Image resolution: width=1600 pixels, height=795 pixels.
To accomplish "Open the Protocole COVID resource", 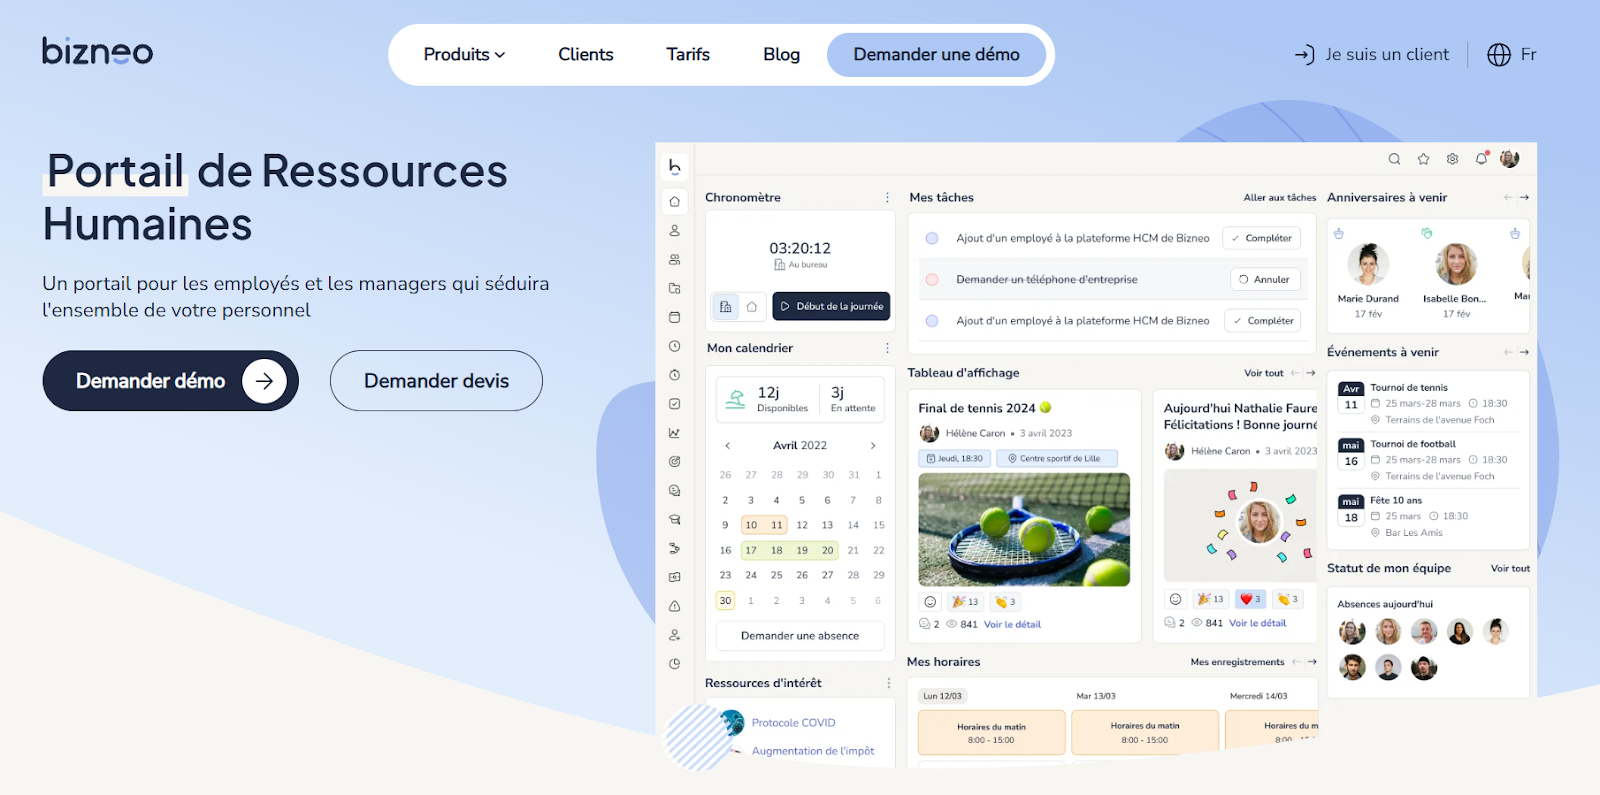I will pyautogui.click(x=793, y=723).
